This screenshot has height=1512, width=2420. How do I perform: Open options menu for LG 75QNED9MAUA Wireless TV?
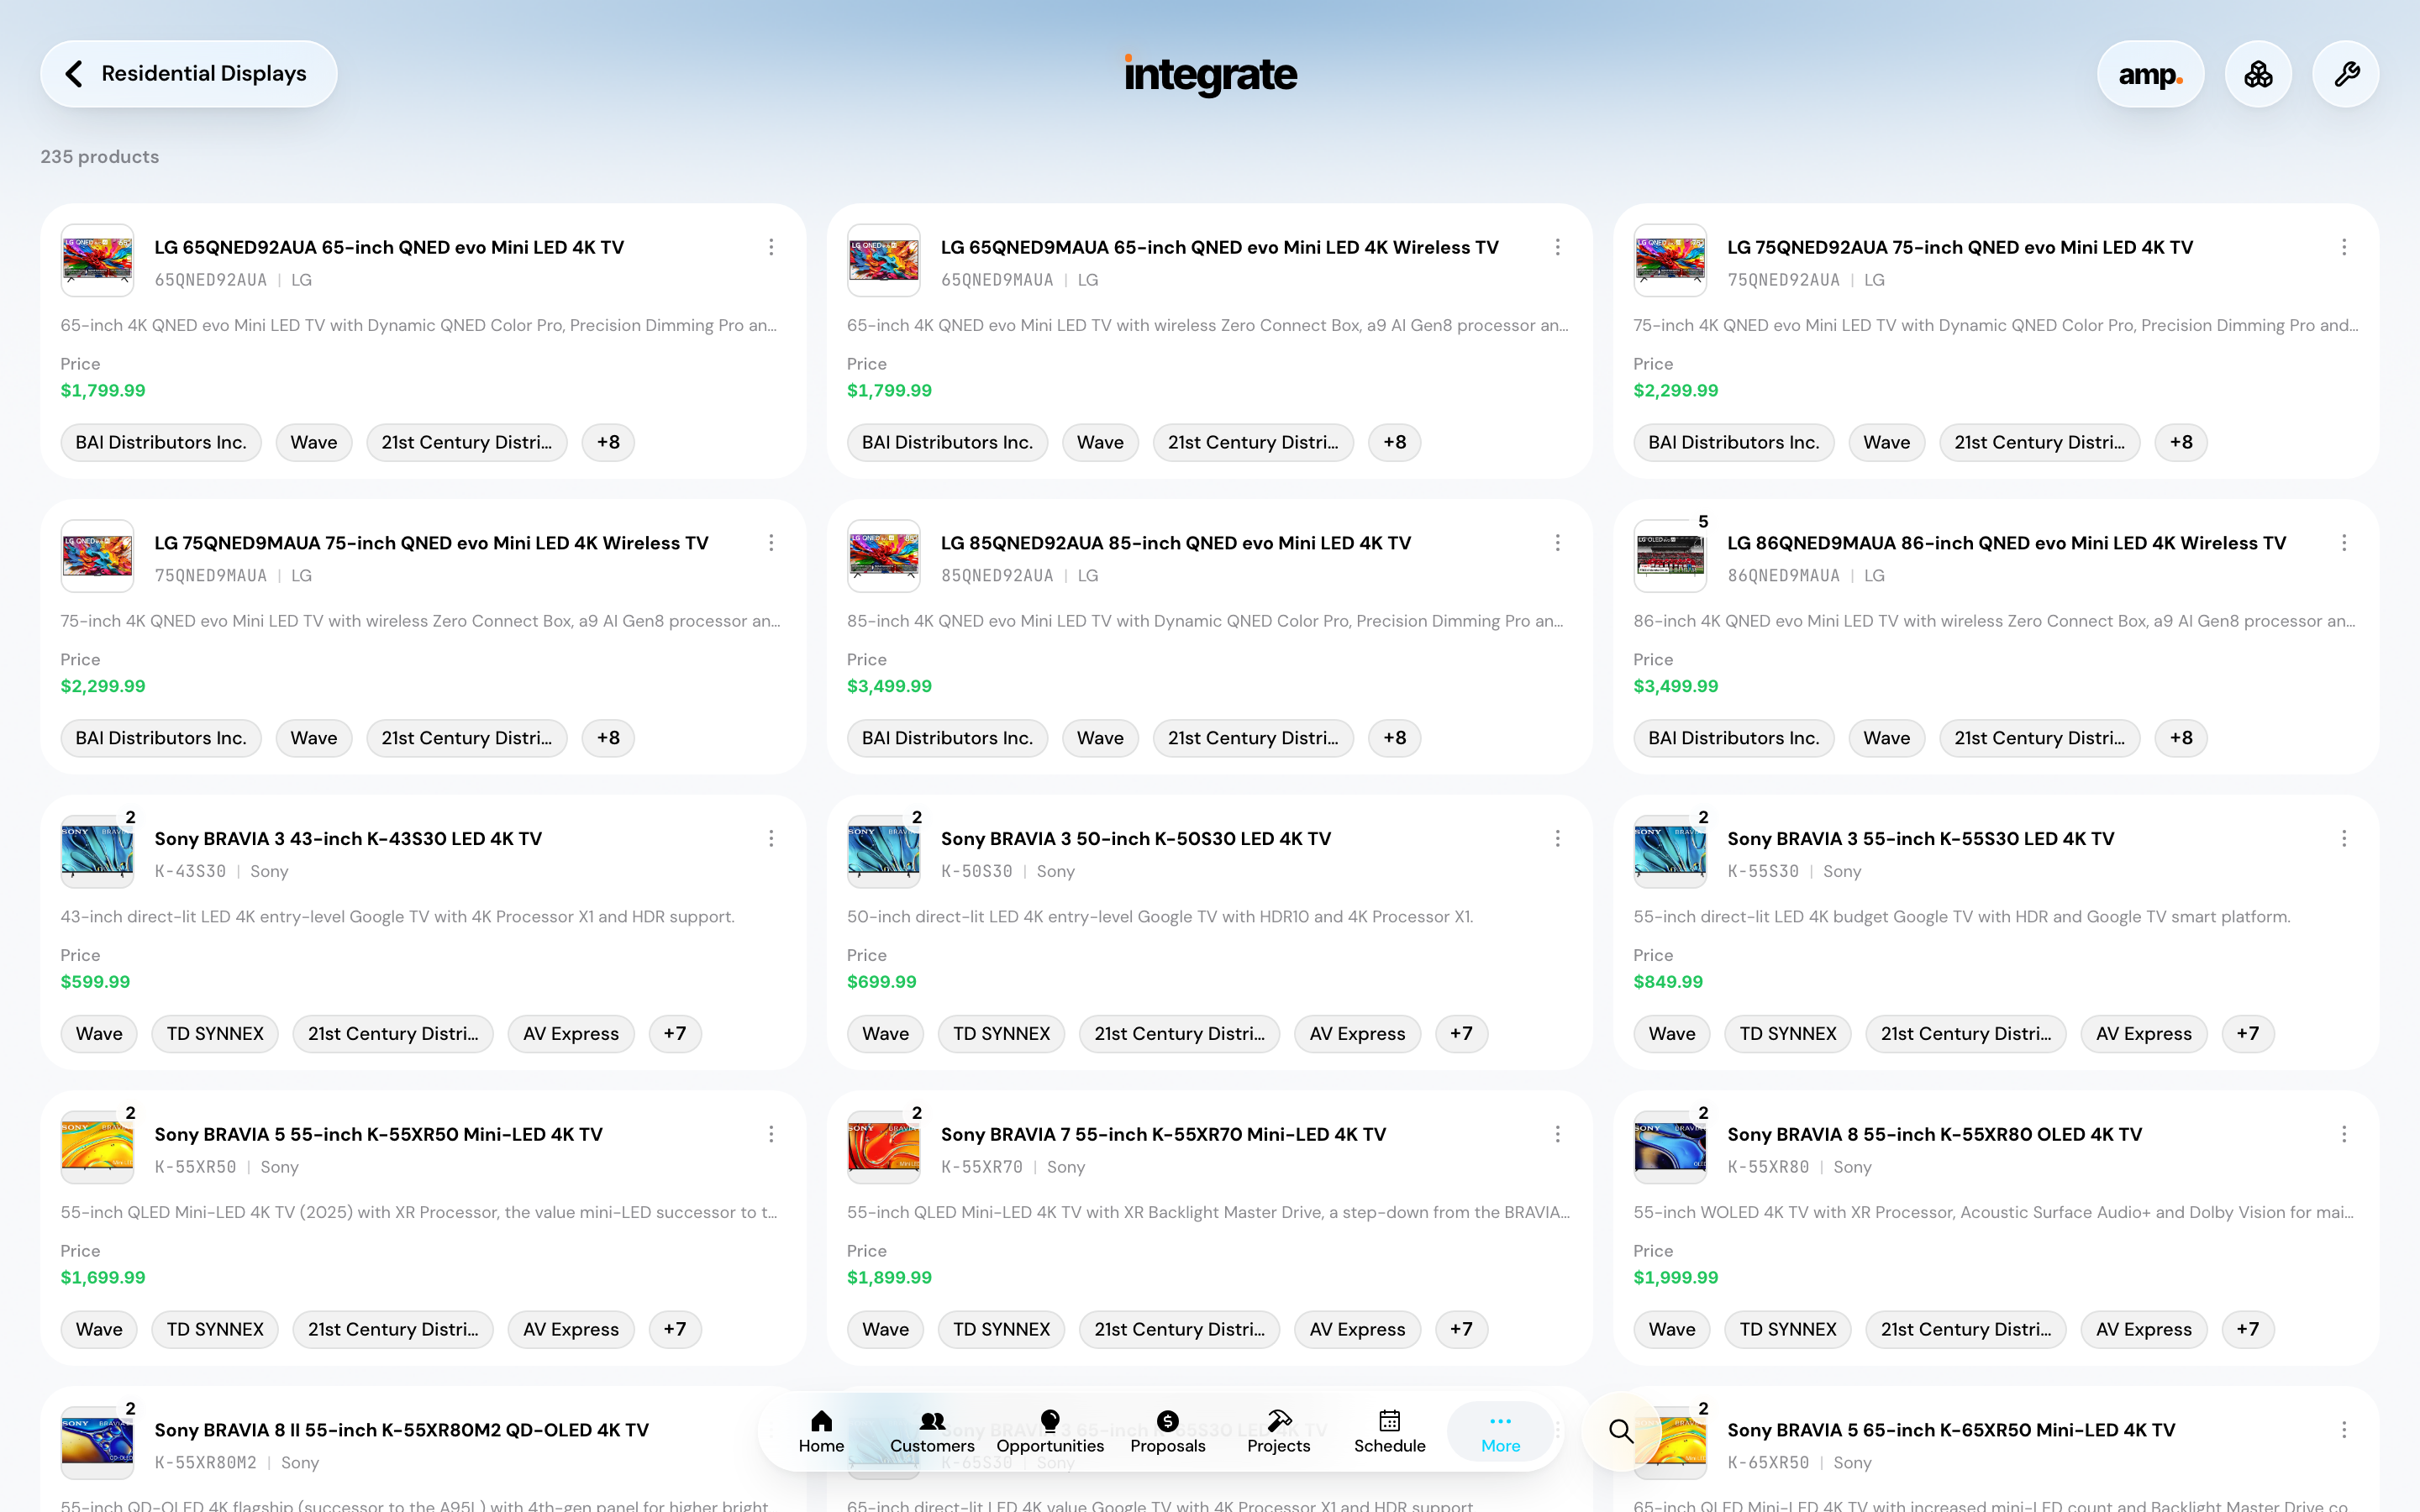(x=771, y=543)
